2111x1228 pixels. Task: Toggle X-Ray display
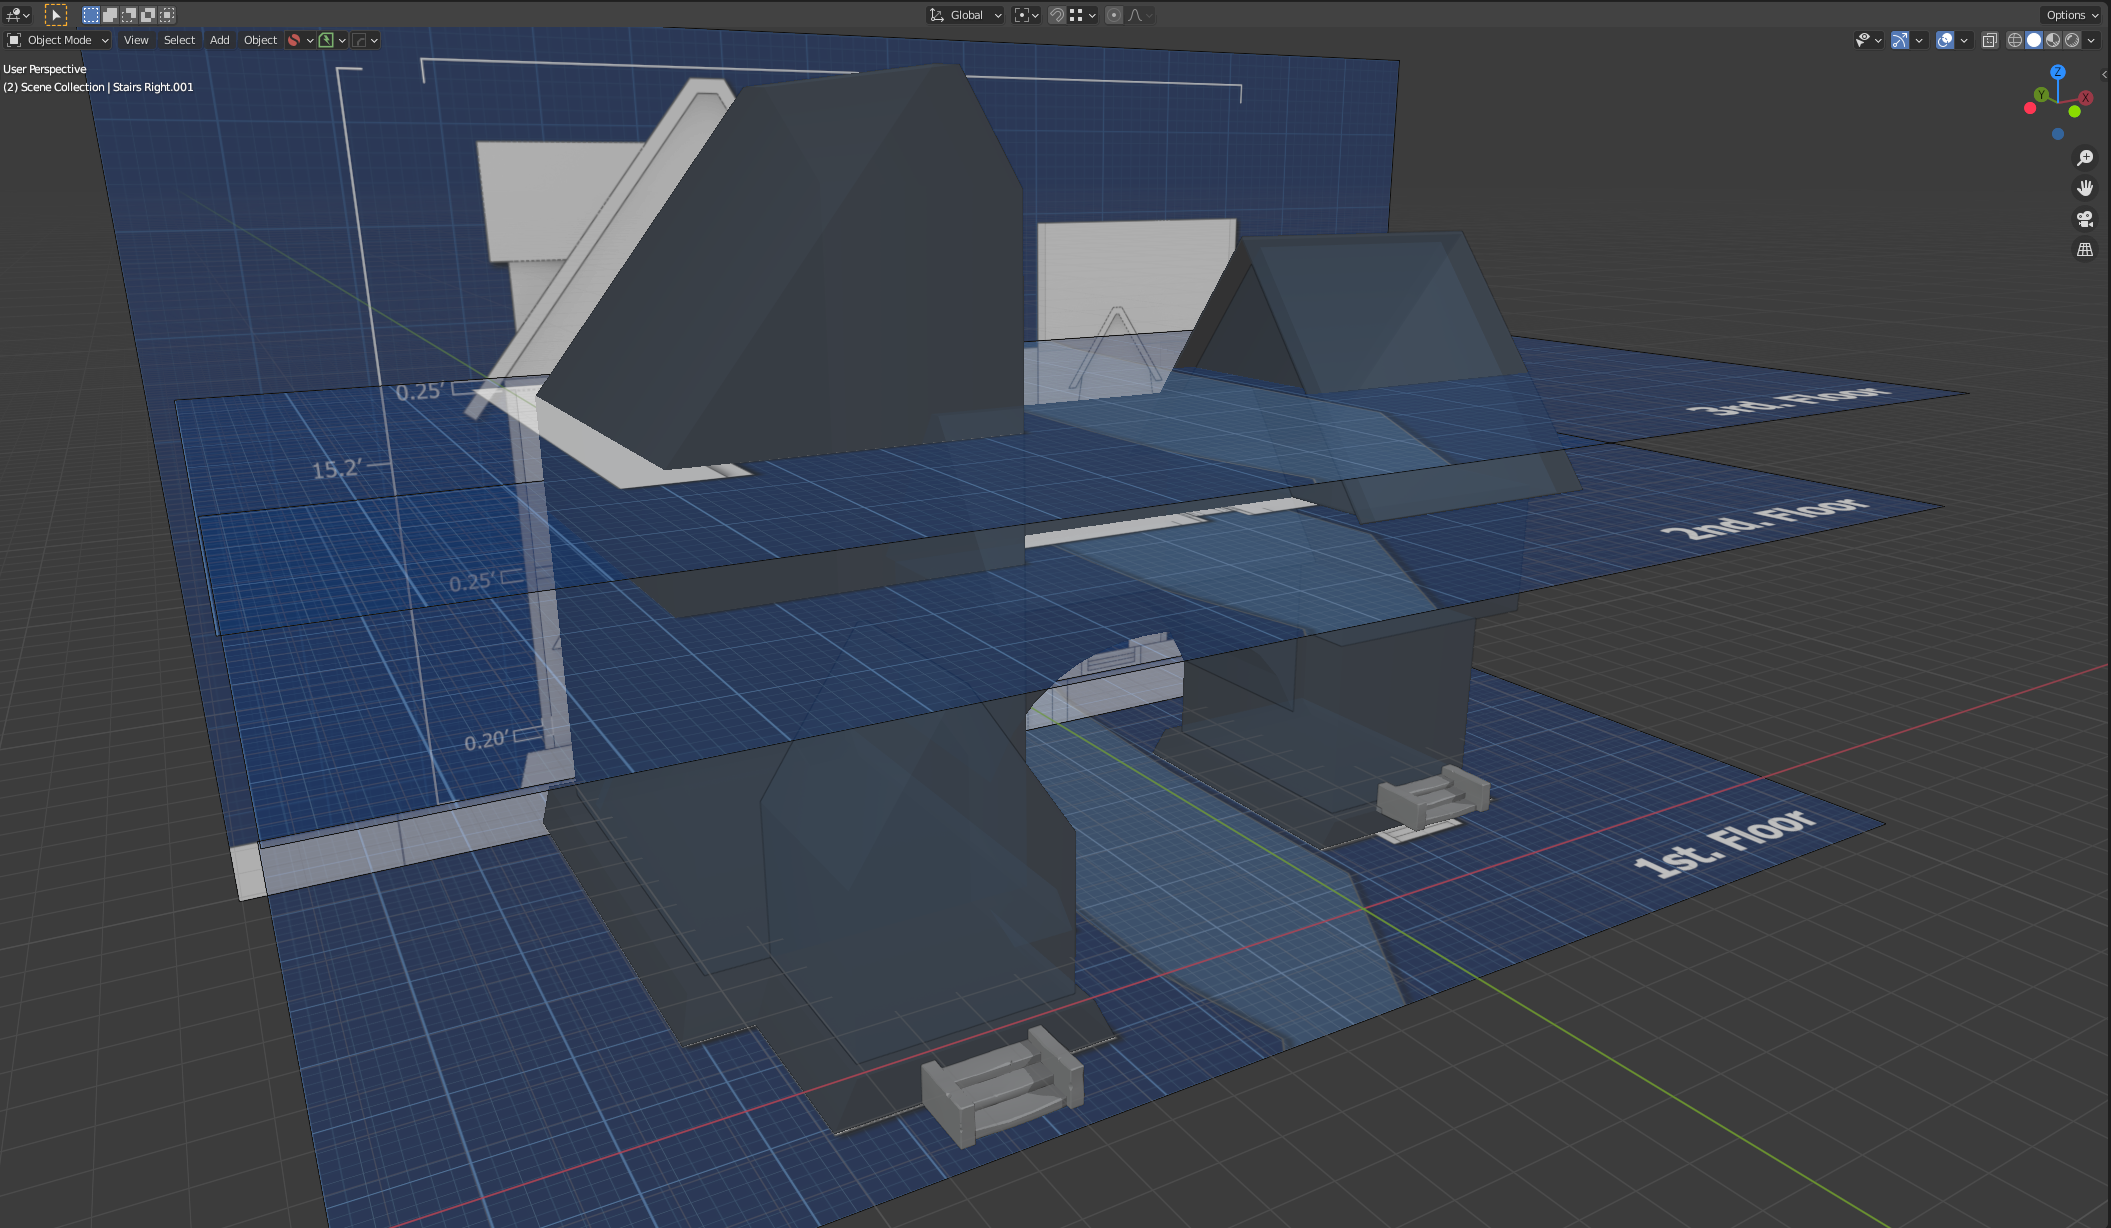click(1990, 40)
